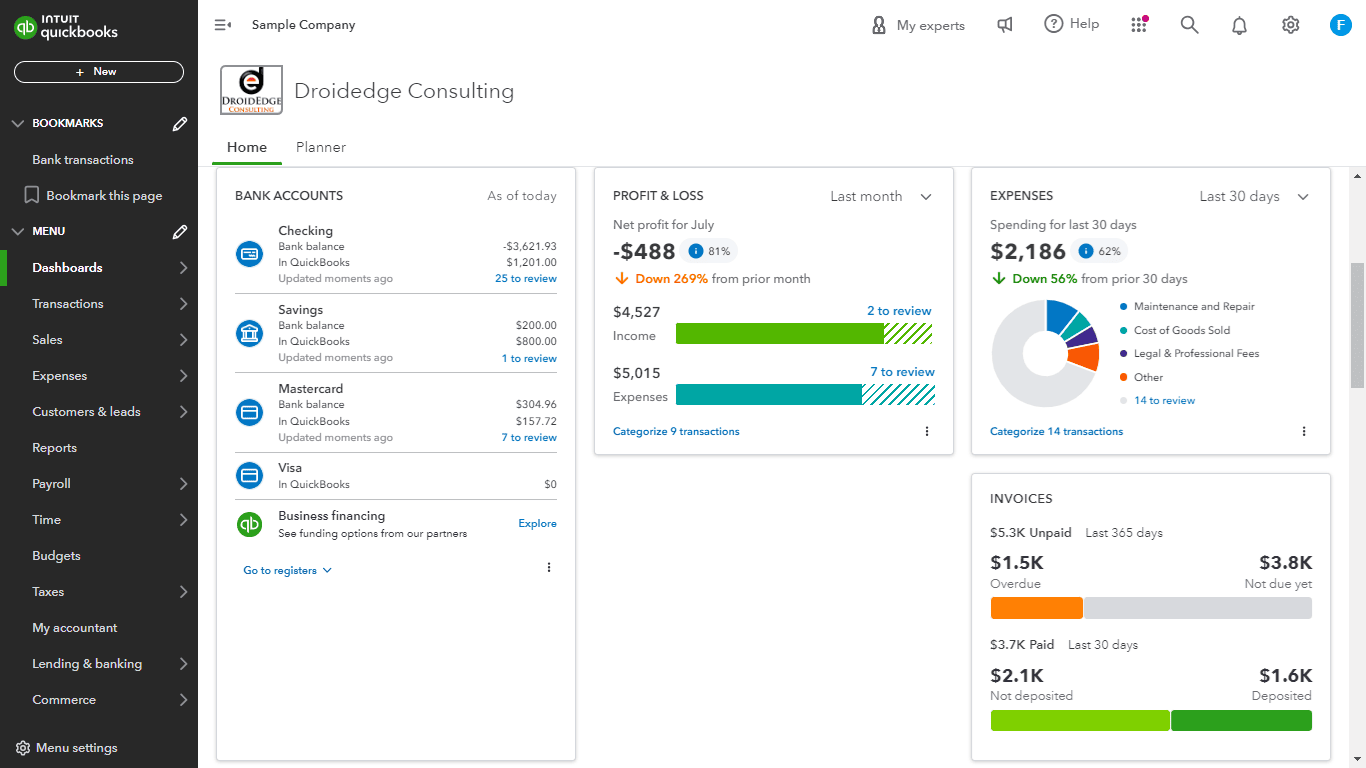Collapse the BOOKMARKS section
The width and height of the screenshot is (1366, 768).
(17, 124)
